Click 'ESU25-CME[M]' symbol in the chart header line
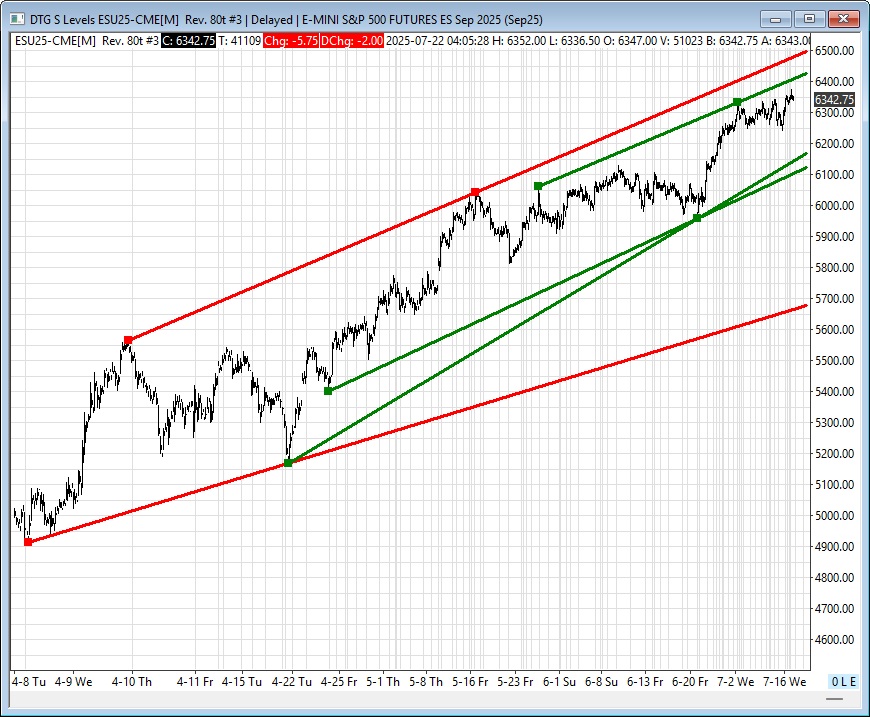The height and width of the screenshot is (717, 870). (x=55, y=41)
